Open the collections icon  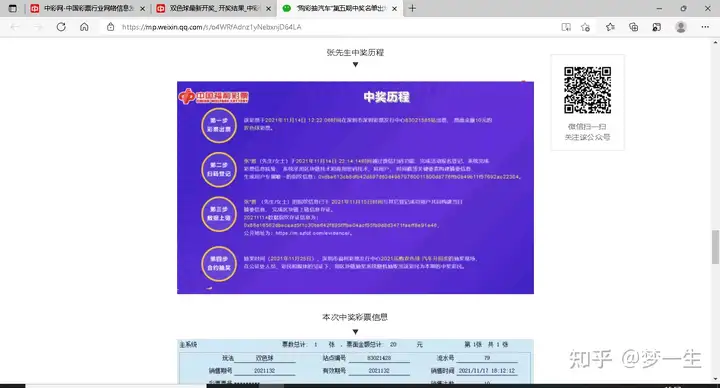(x=633, y=27)
